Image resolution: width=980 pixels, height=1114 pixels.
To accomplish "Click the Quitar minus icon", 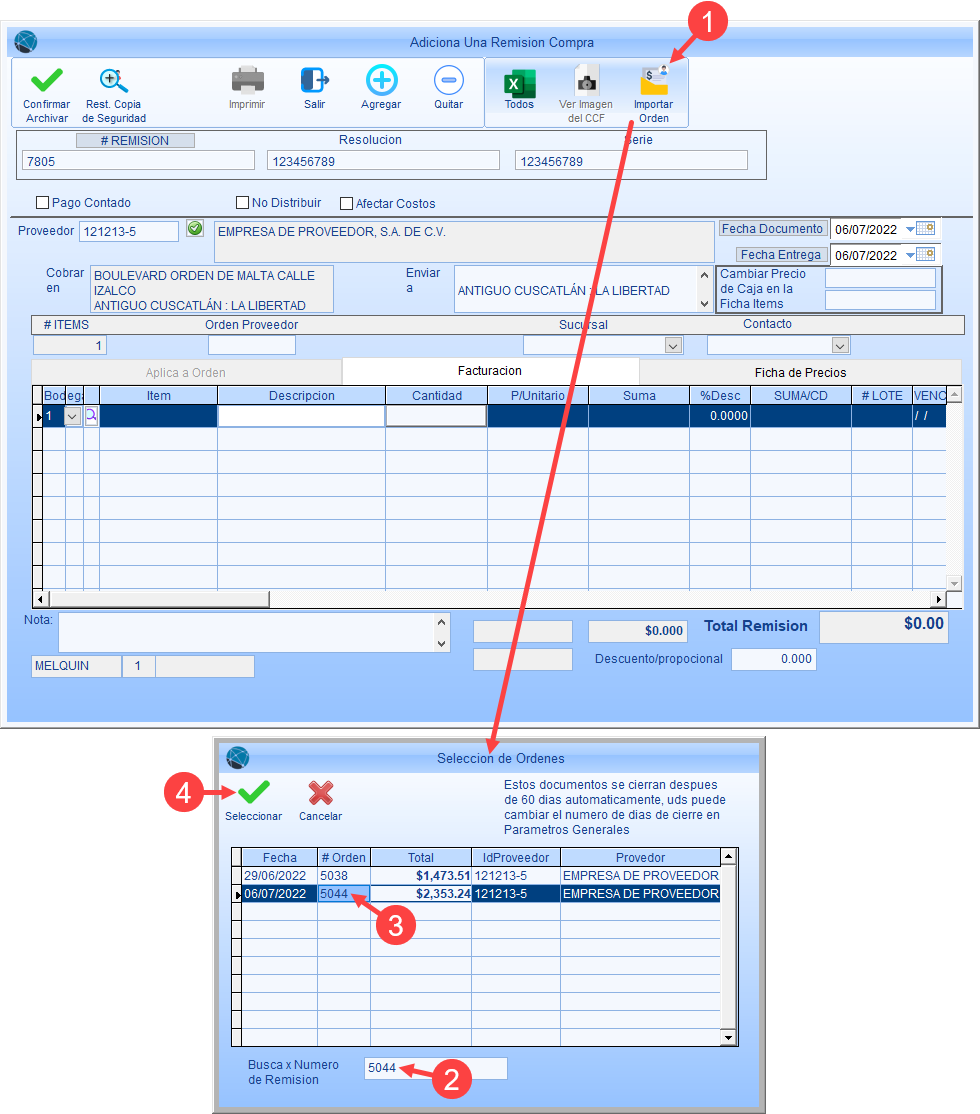I will tap(448, 80).
